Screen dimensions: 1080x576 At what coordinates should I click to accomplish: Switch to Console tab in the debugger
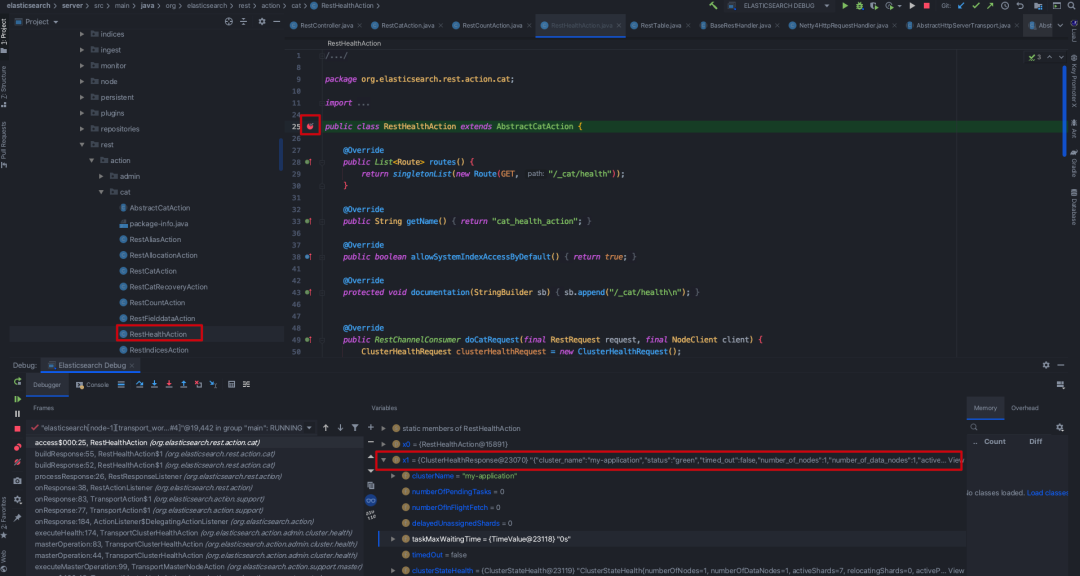tap(92, 385)
